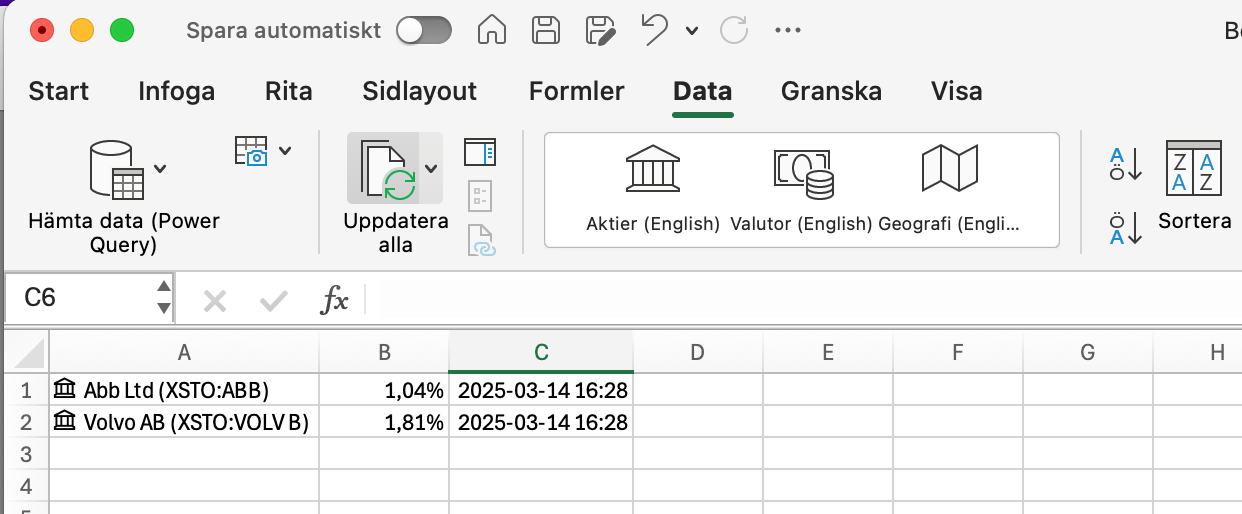Expand the Uppdatera alla dropdown arrow
The width and height of the screenshot is (1242, 514).
tap(431, 168)
